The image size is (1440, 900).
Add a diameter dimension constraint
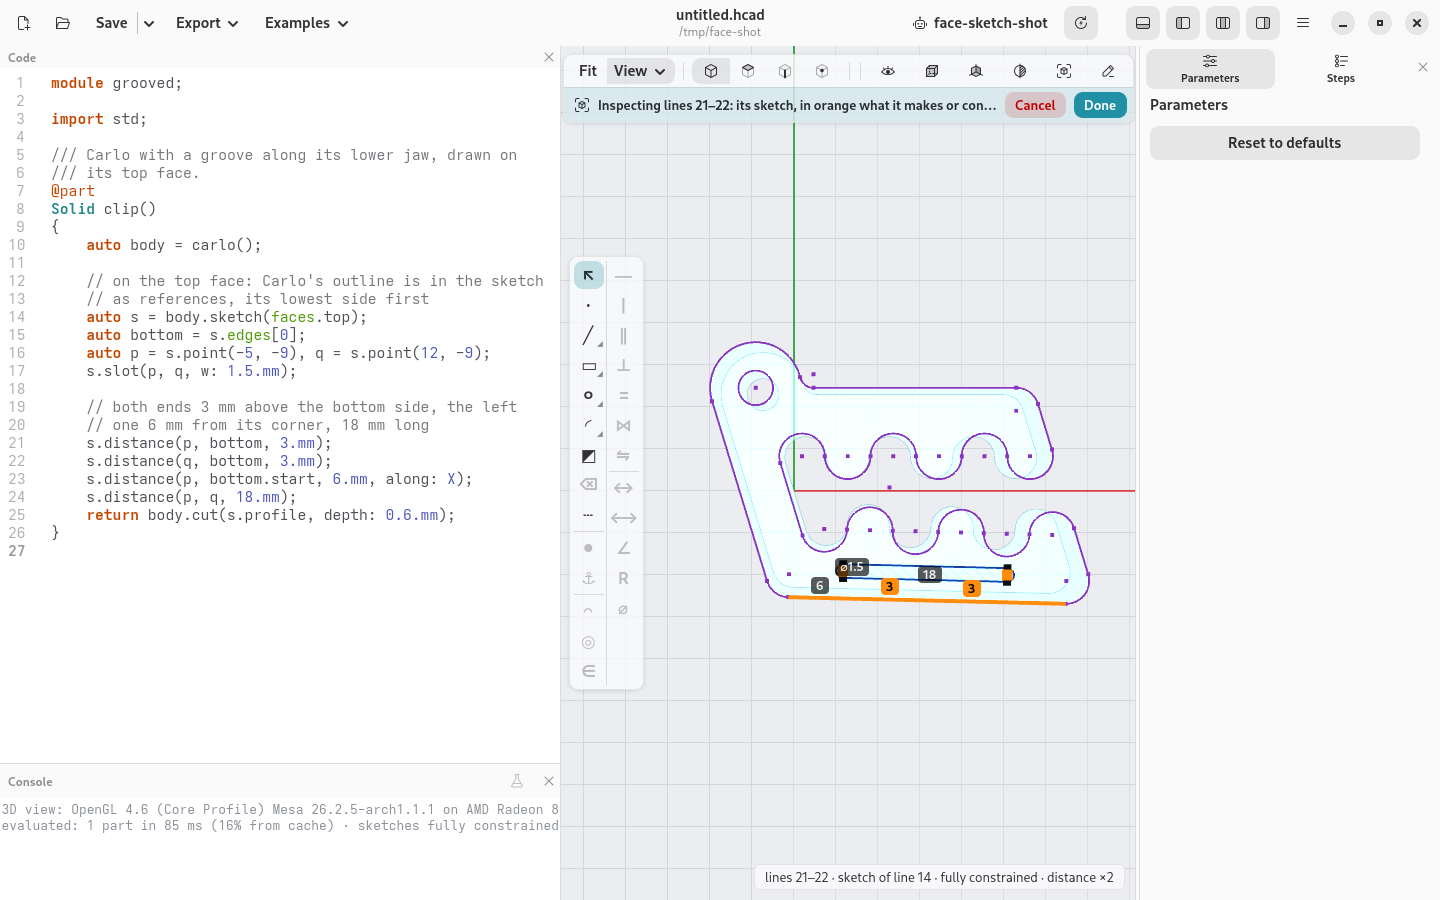pyautogui.click(x=623, y=609)
